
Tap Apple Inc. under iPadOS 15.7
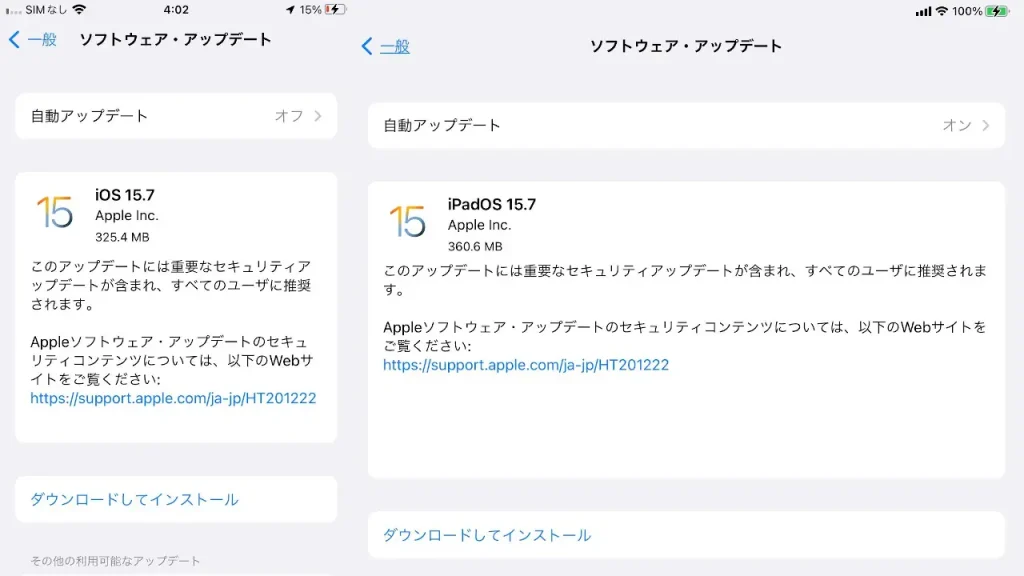tap(479, 225)
